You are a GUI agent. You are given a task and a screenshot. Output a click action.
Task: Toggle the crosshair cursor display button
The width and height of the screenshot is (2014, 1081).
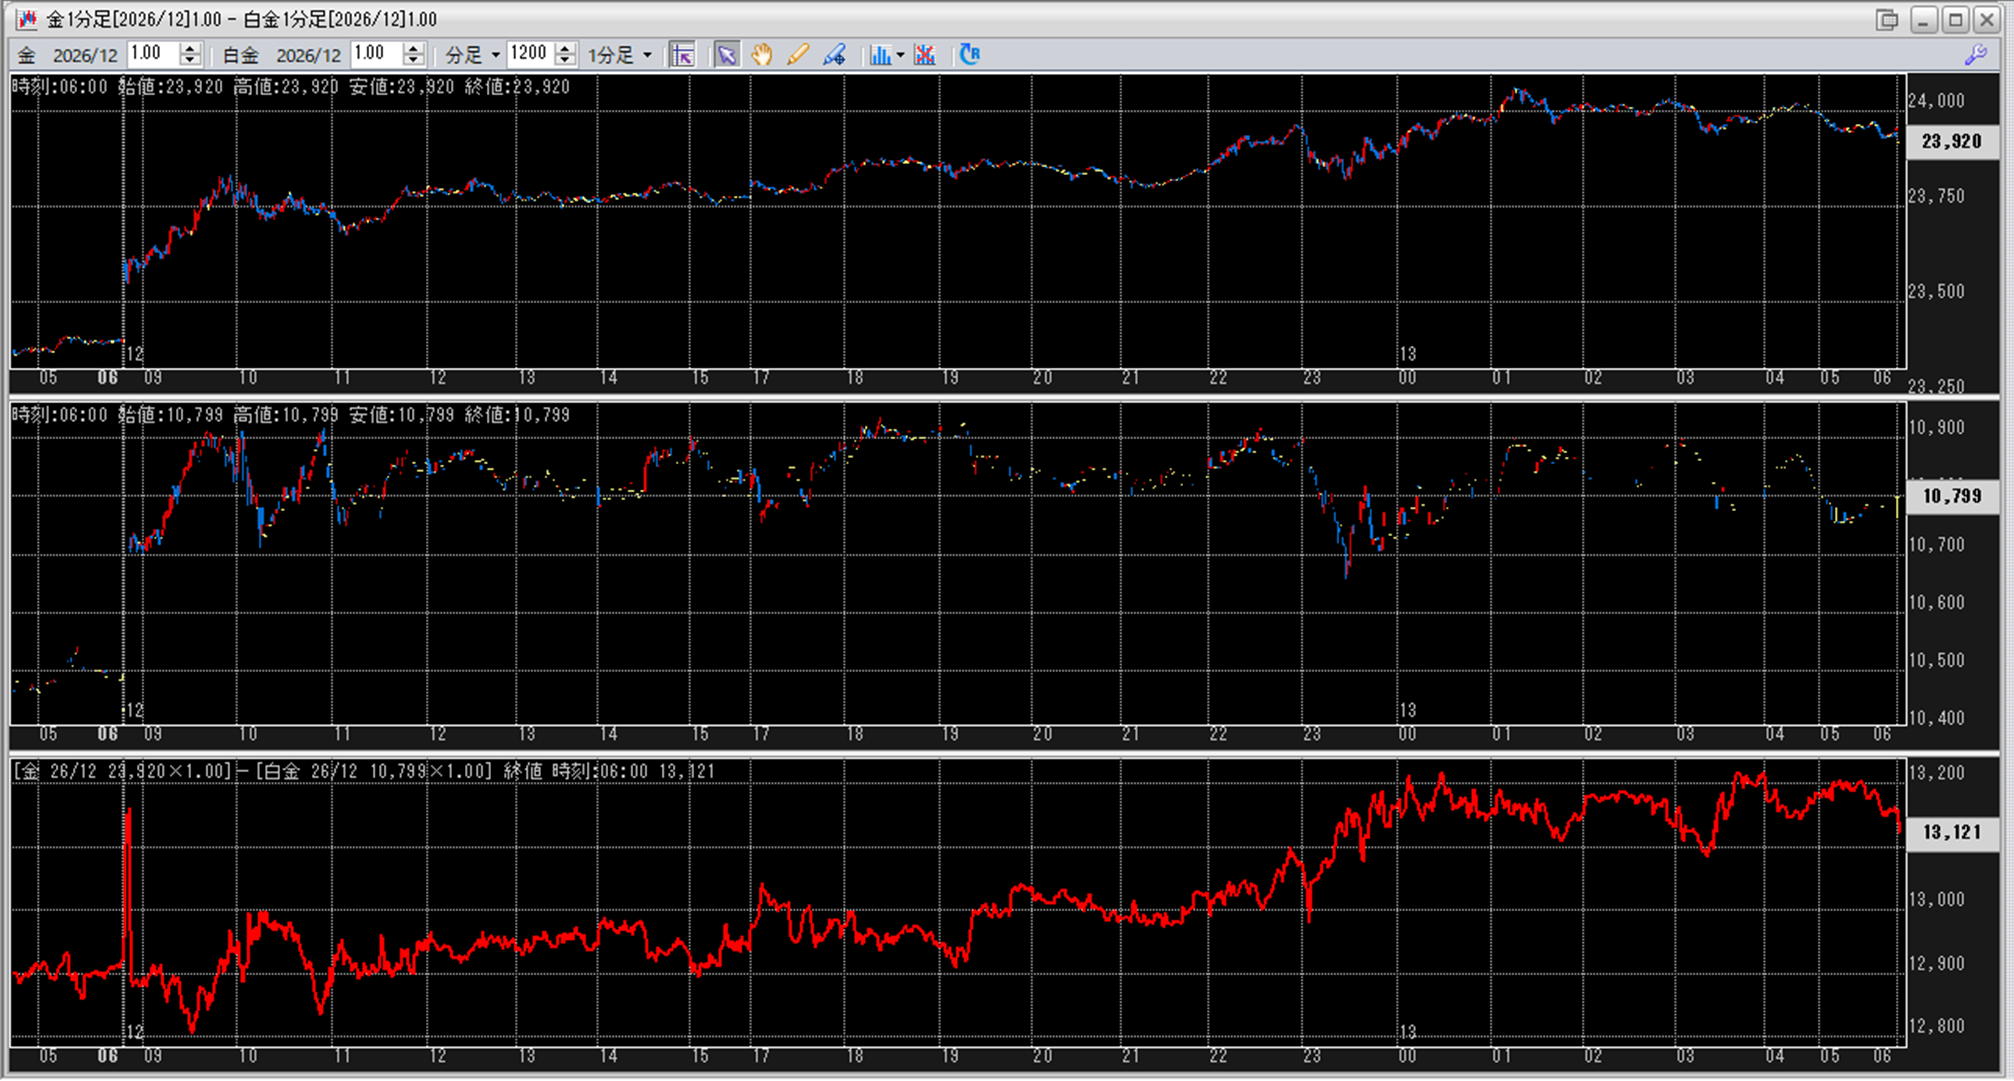(x=682, y=55)
